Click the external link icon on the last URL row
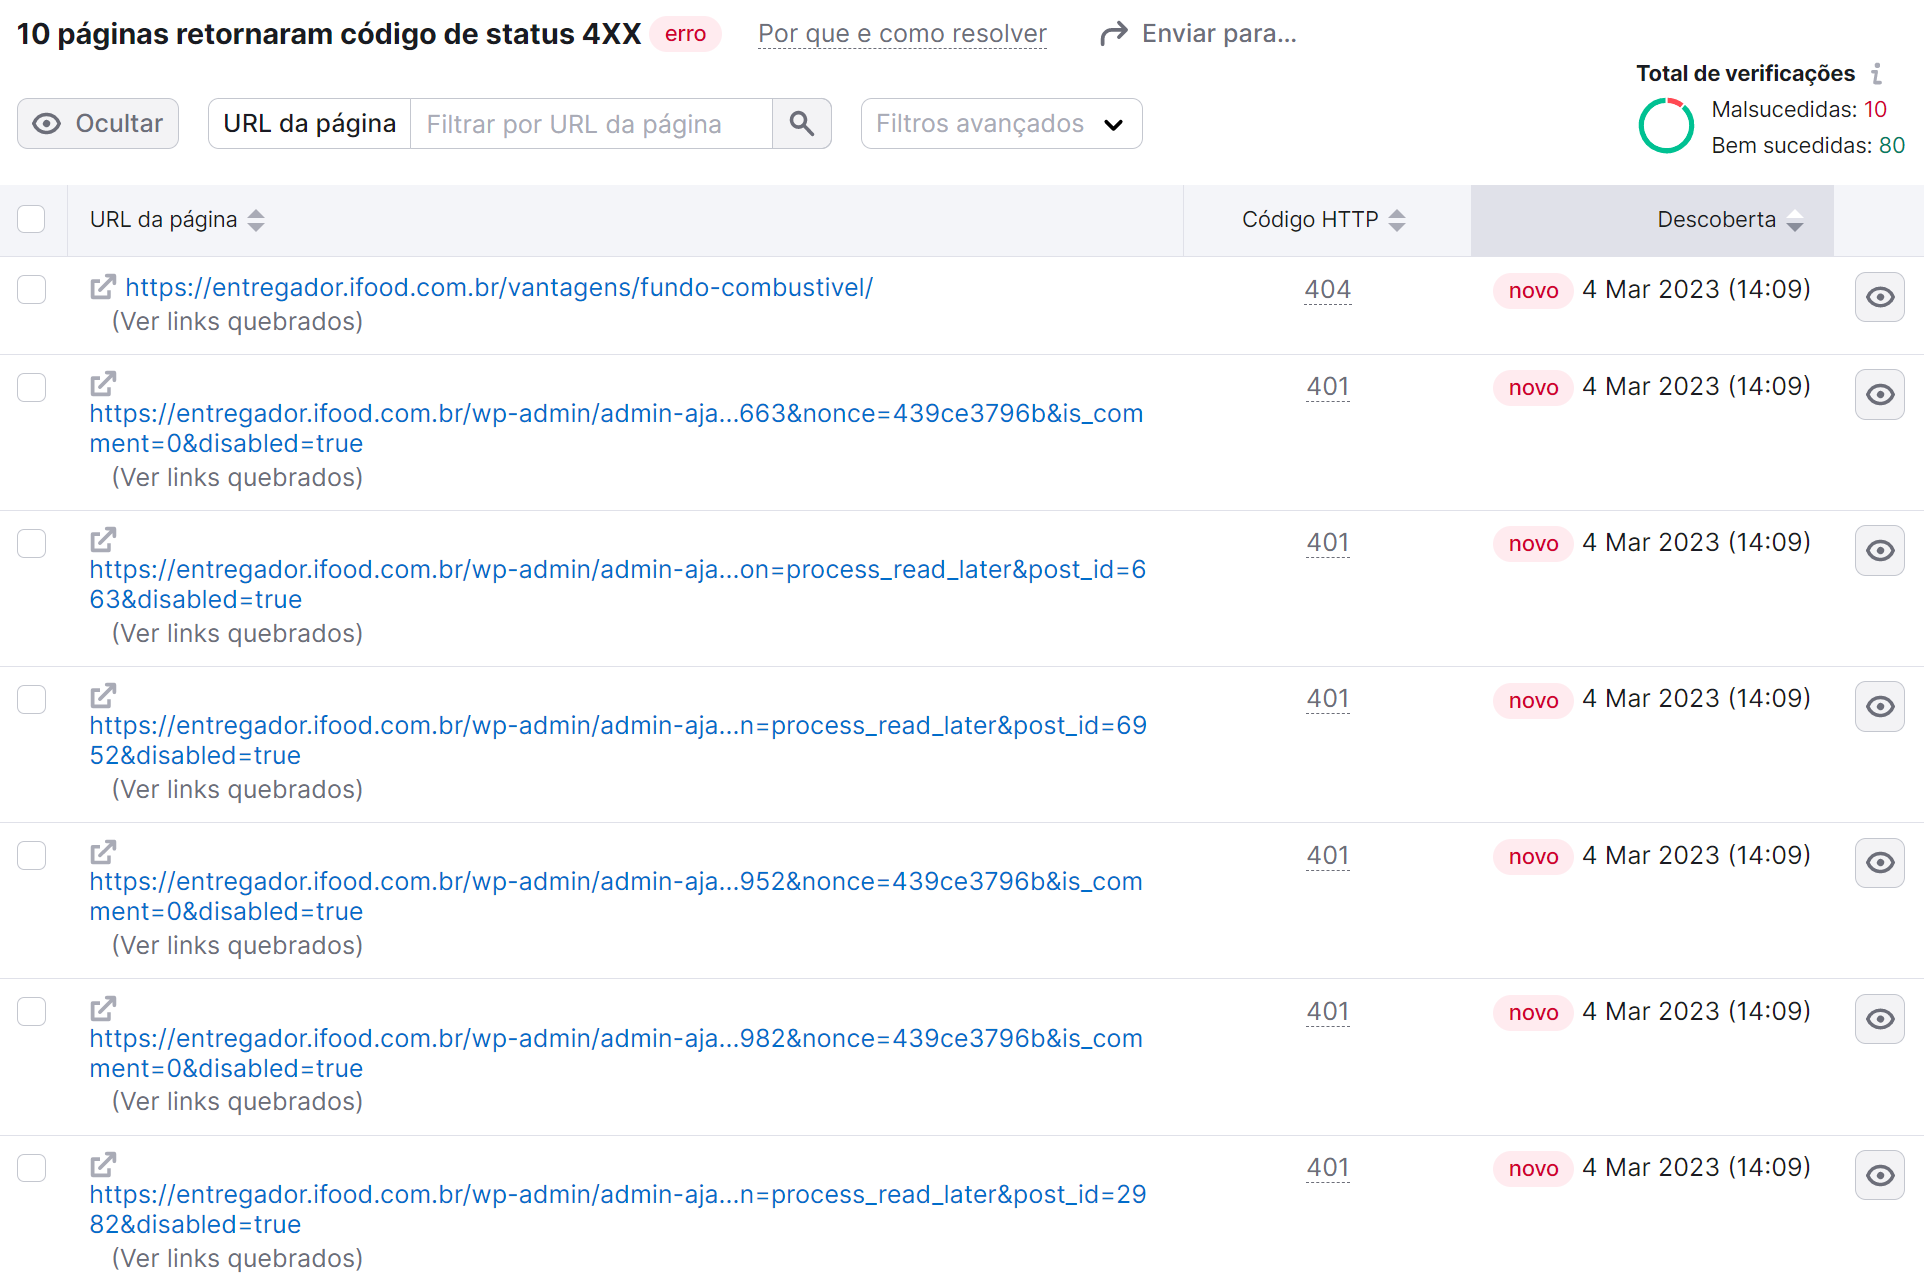The height and width of the screenshot is (1288, 1924). click(102, 1164)
